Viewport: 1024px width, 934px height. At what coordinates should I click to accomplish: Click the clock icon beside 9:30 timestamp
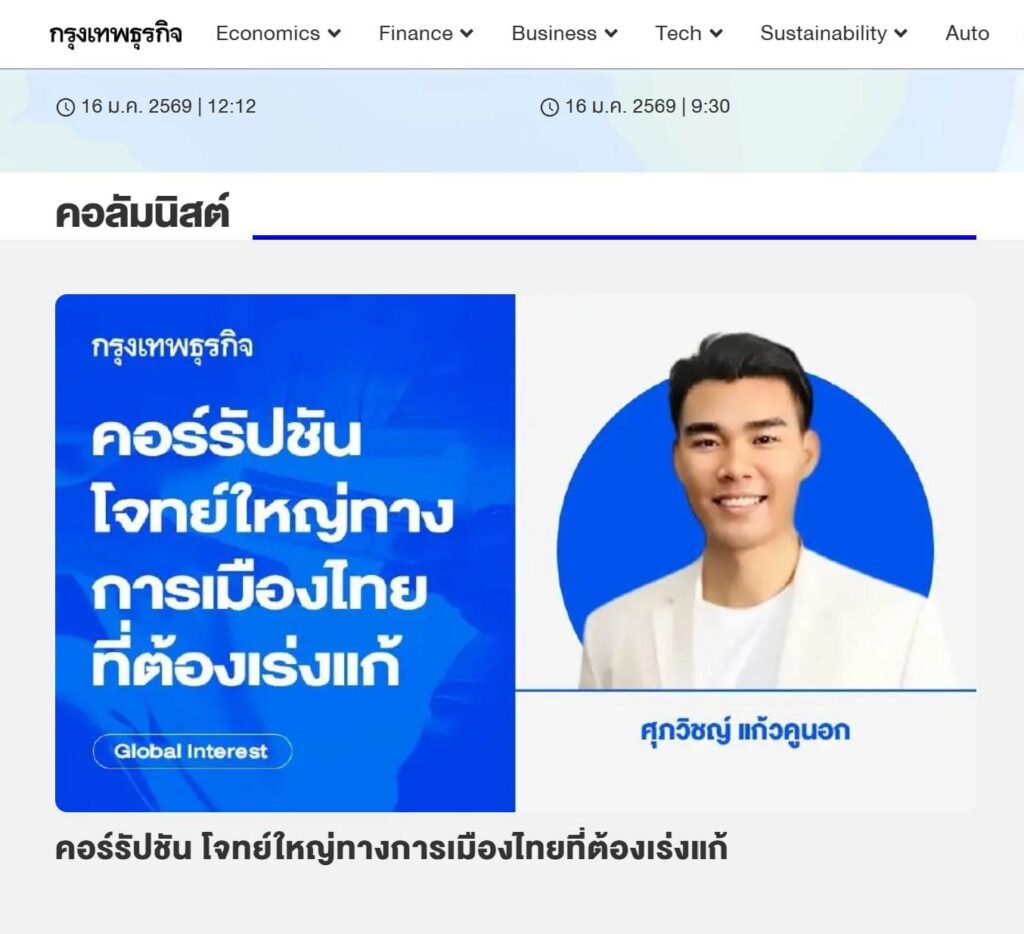pyautogui.click(x=550, y=106)
